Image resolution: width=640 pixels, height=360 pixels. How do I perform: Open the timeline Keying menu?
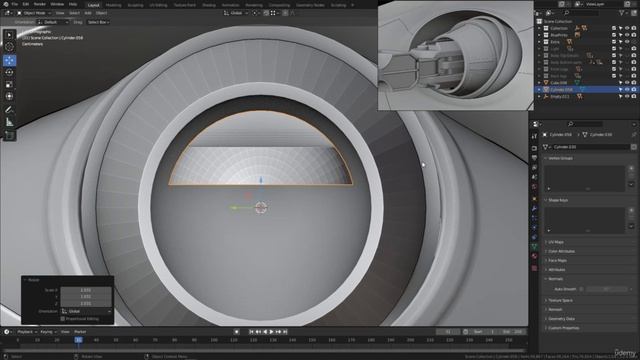[48, 332]
